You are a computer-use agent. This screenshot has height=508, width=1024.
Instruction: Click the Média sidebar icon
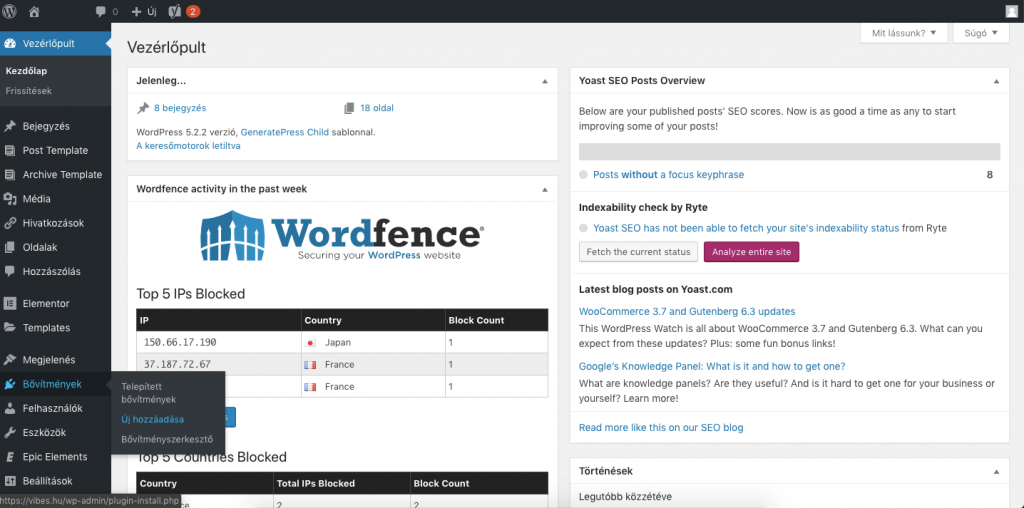tap(10, 198)
